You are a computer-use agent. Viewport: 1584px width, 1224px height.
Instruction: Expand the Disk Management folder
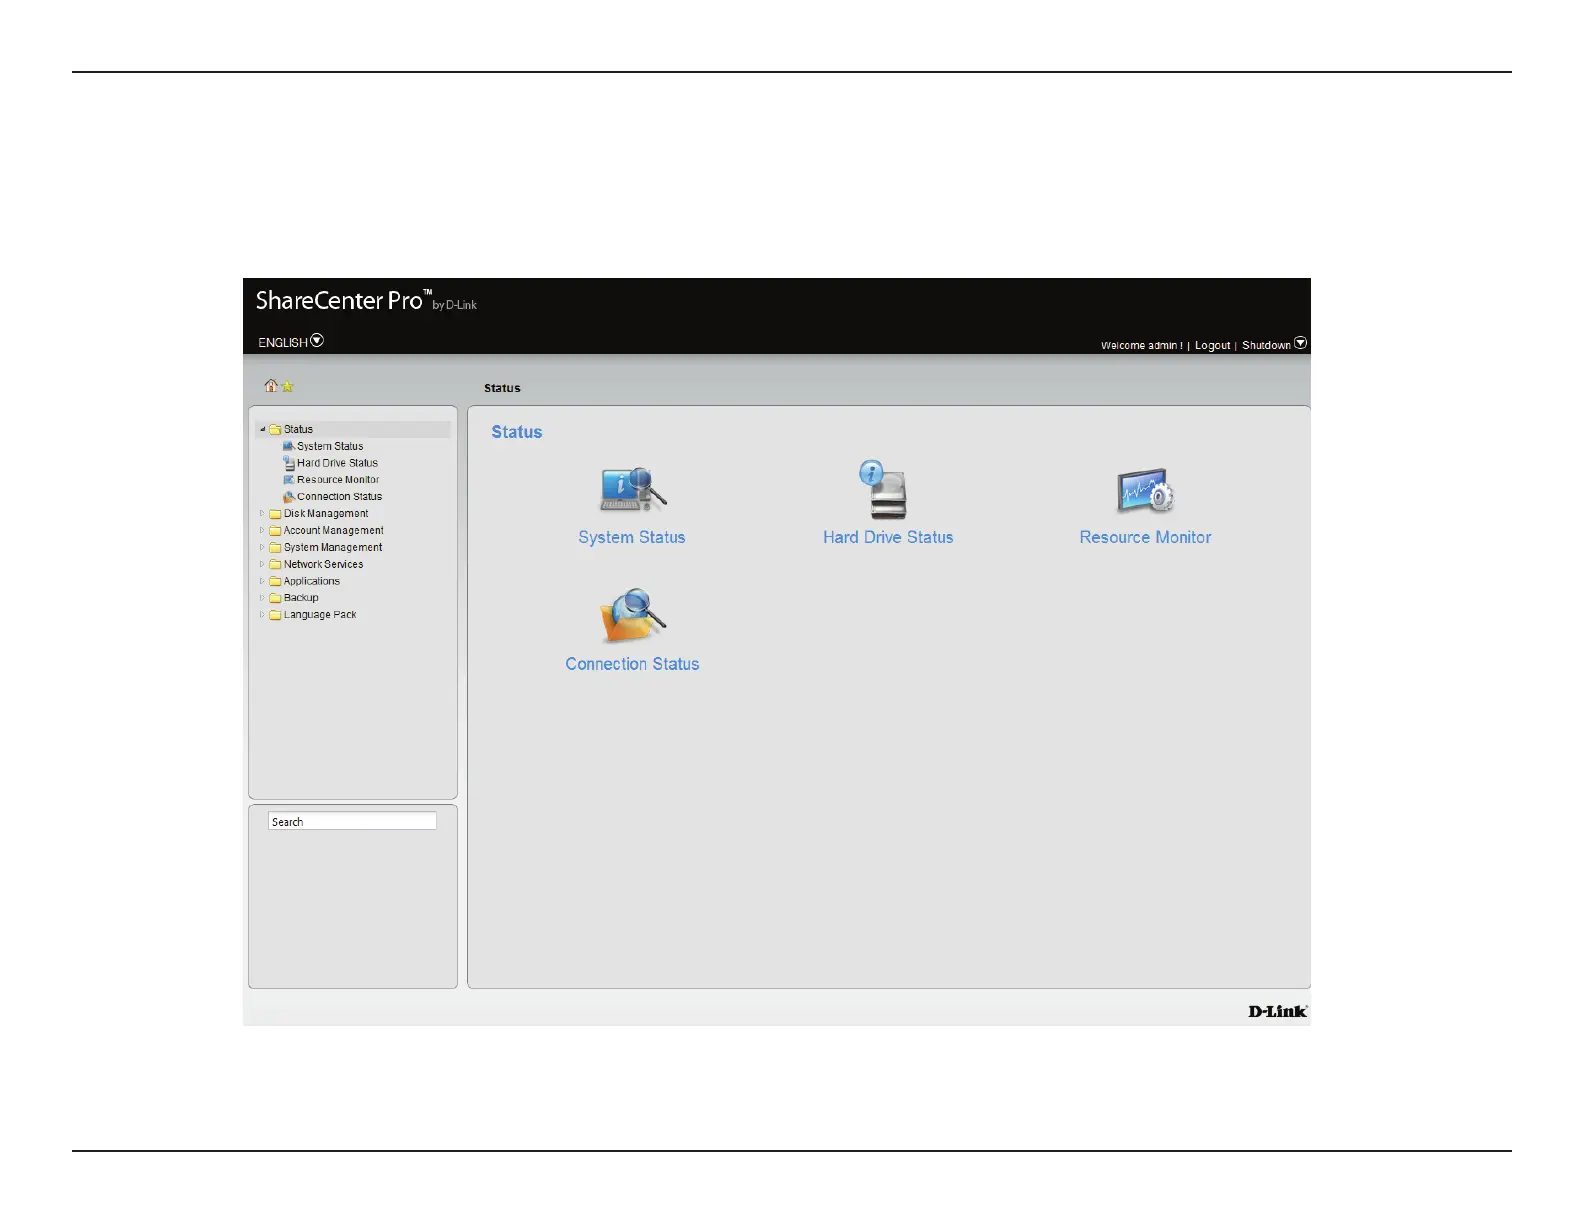coord(263,514)
